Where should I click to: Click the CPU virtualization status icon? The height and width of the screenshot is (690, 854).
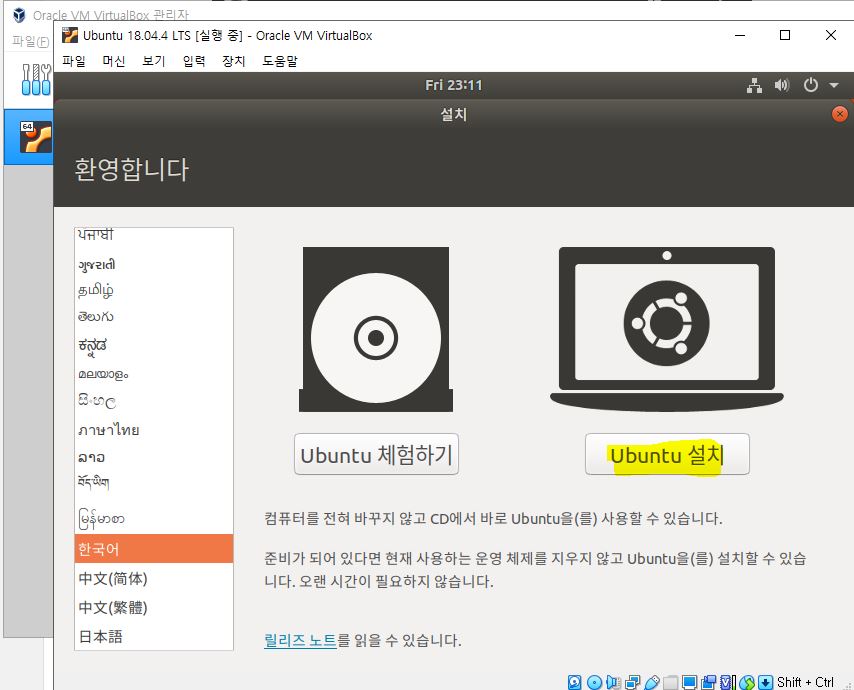(727, 682)
